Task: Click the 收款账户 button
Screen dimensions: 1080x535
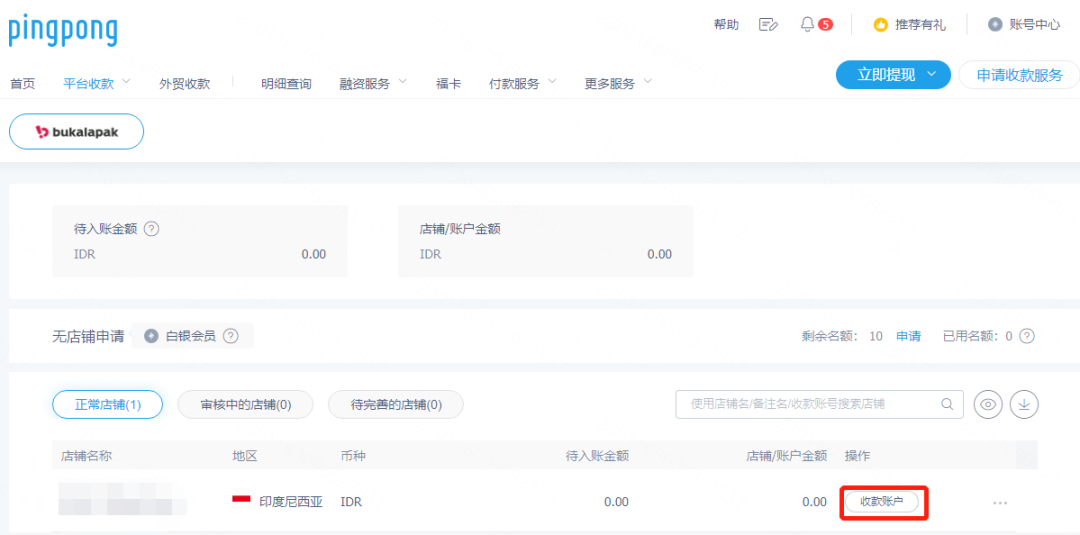Action: [881, 502]
